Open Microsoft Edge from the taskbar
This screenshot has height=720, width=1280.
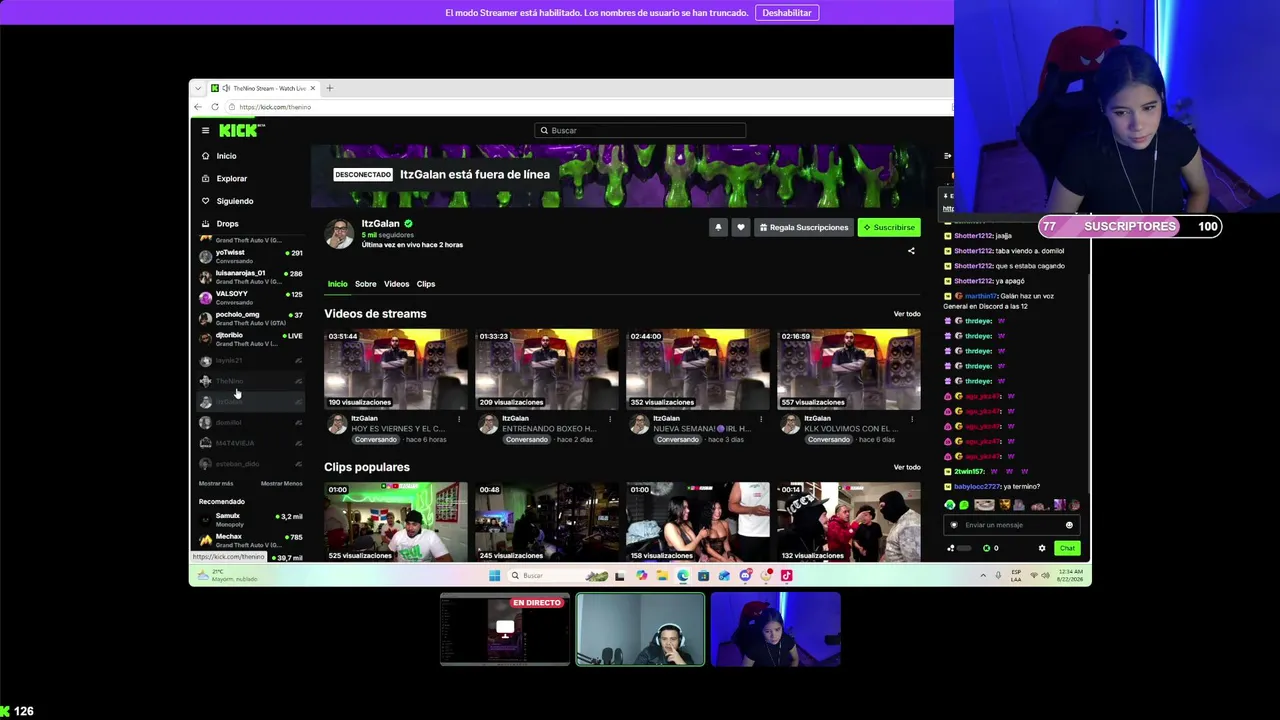683,576
